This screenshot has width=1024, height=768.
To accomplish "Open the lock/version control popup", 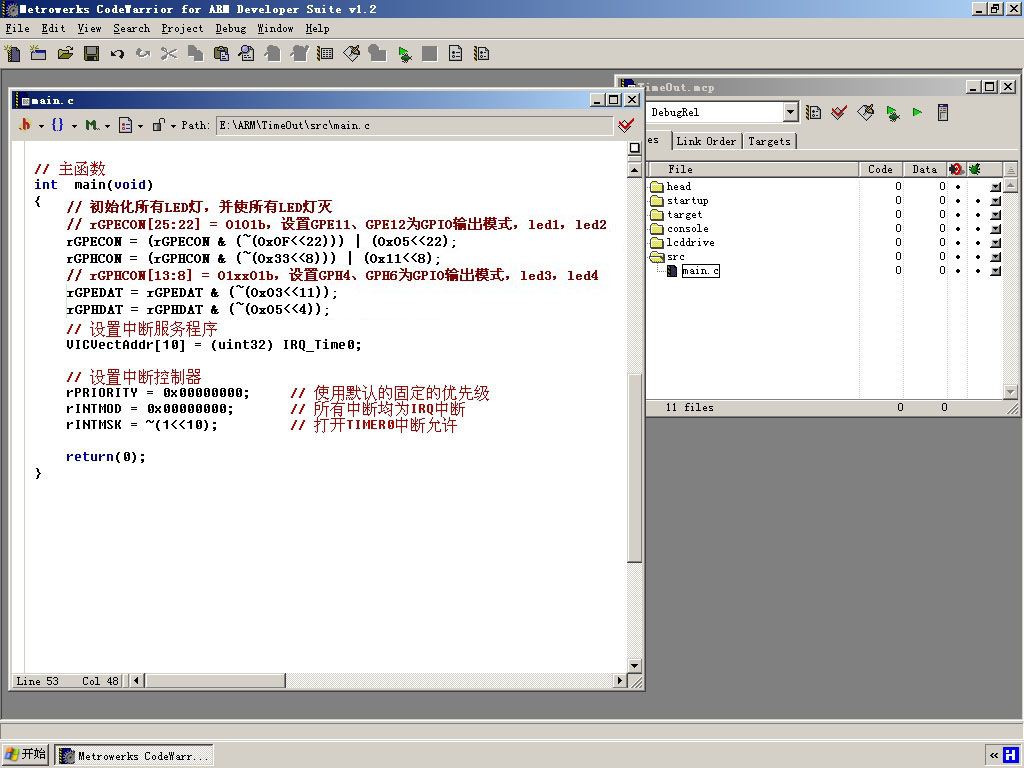I will [x=163, y=125].
